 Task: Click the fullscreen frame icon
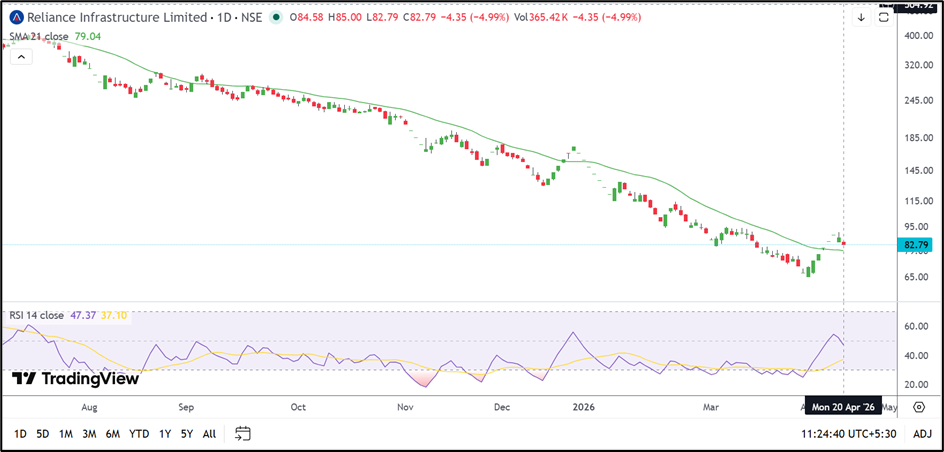point(884,17)
